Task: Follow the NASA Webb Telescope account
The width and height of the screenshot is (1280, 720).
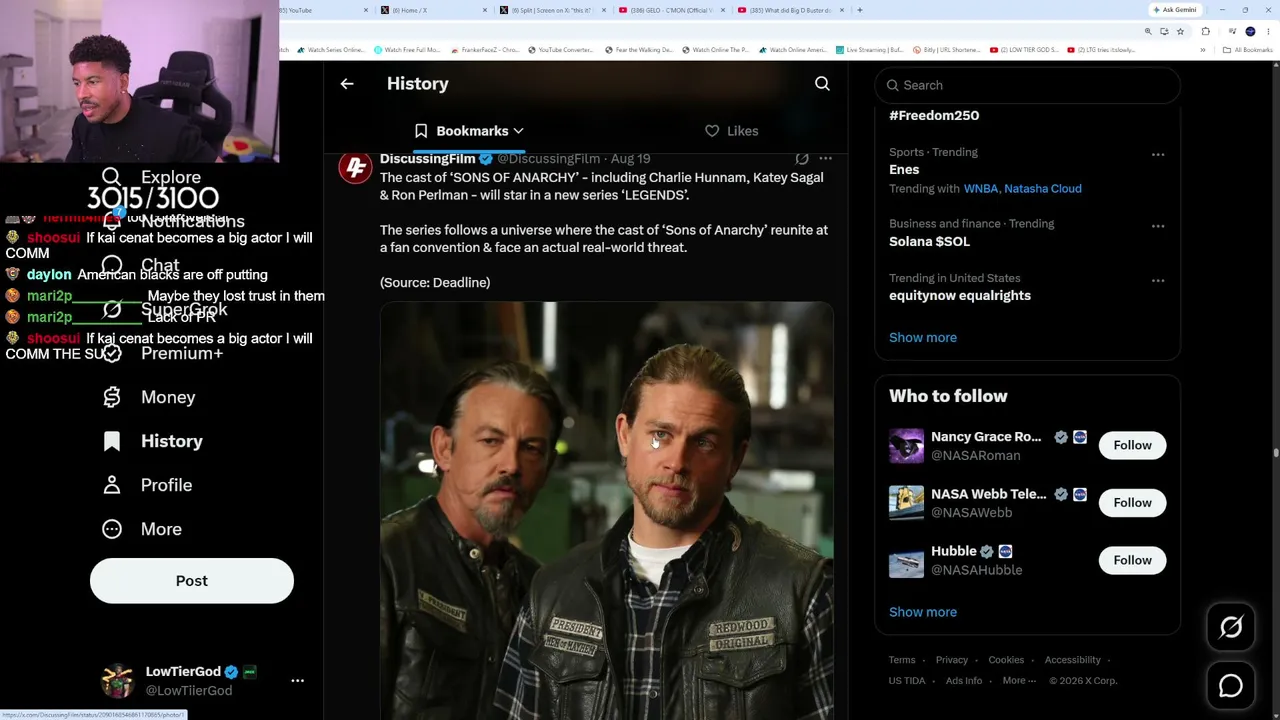Action: pos(1132,502)
